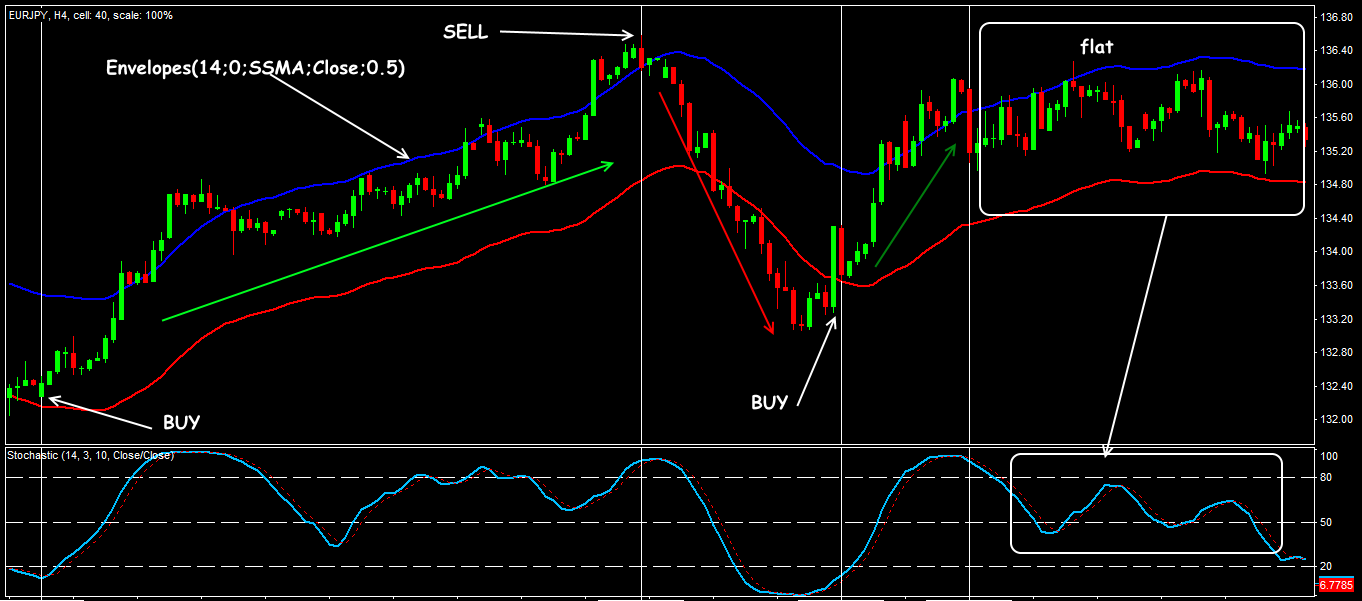Click the Stochastic (14, 3, 10, Close/Close) indicator label

(91, 455)
